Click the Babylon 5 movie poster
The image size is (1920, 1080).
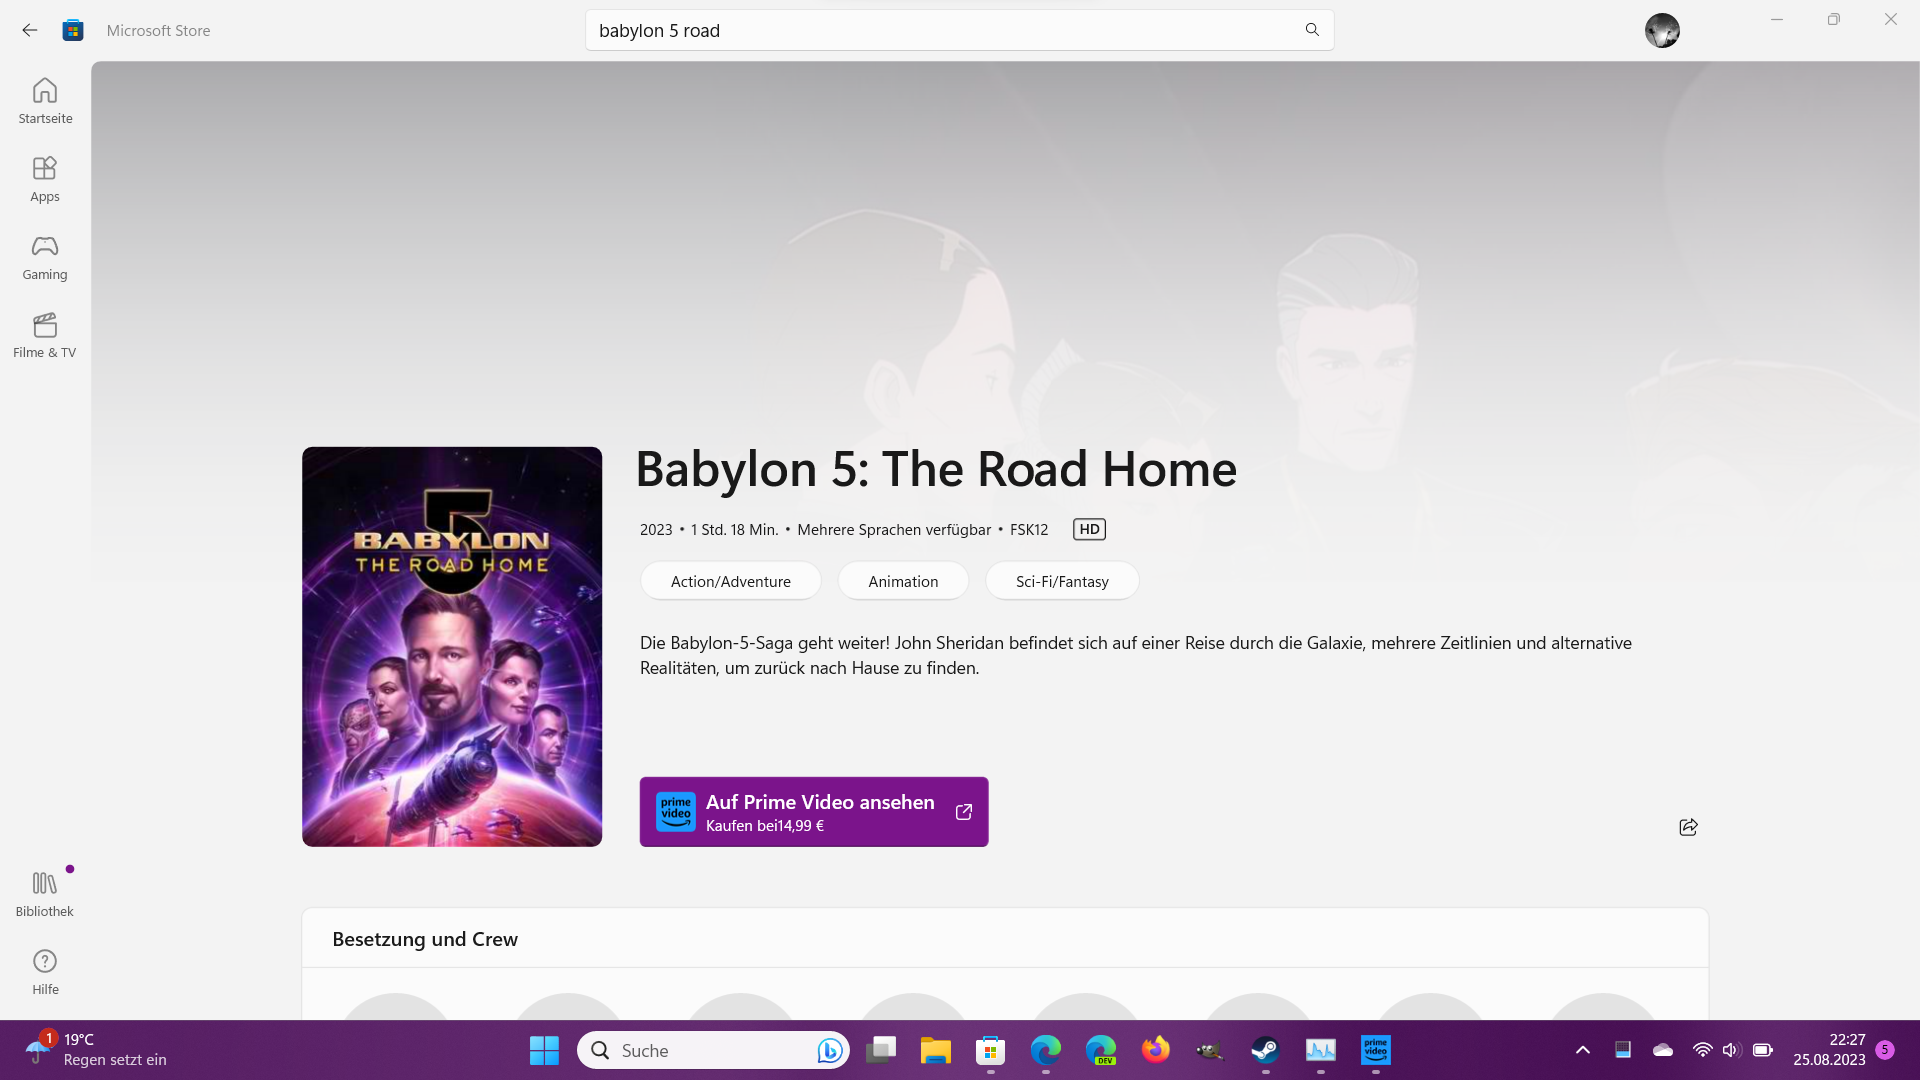(452, 646)
